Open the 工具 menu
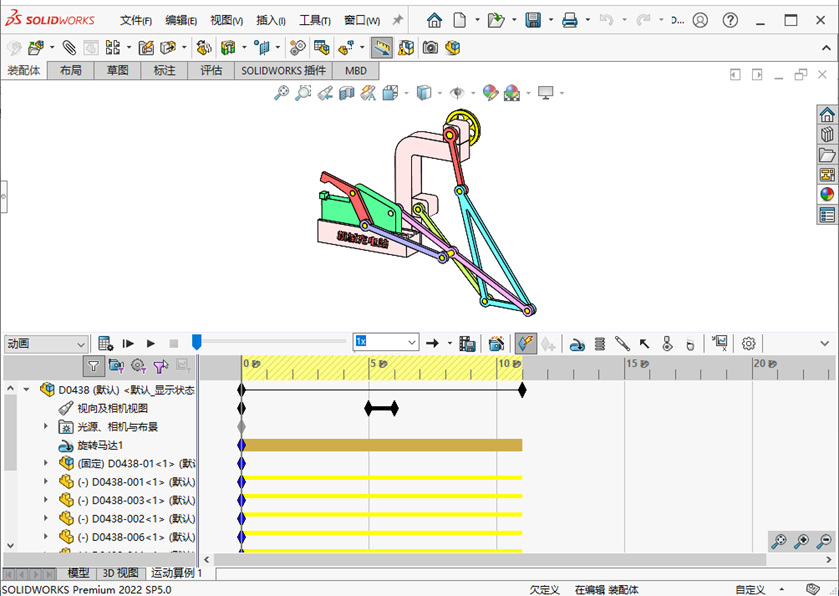This screenshot has width=839, height=596. point(314,20)
